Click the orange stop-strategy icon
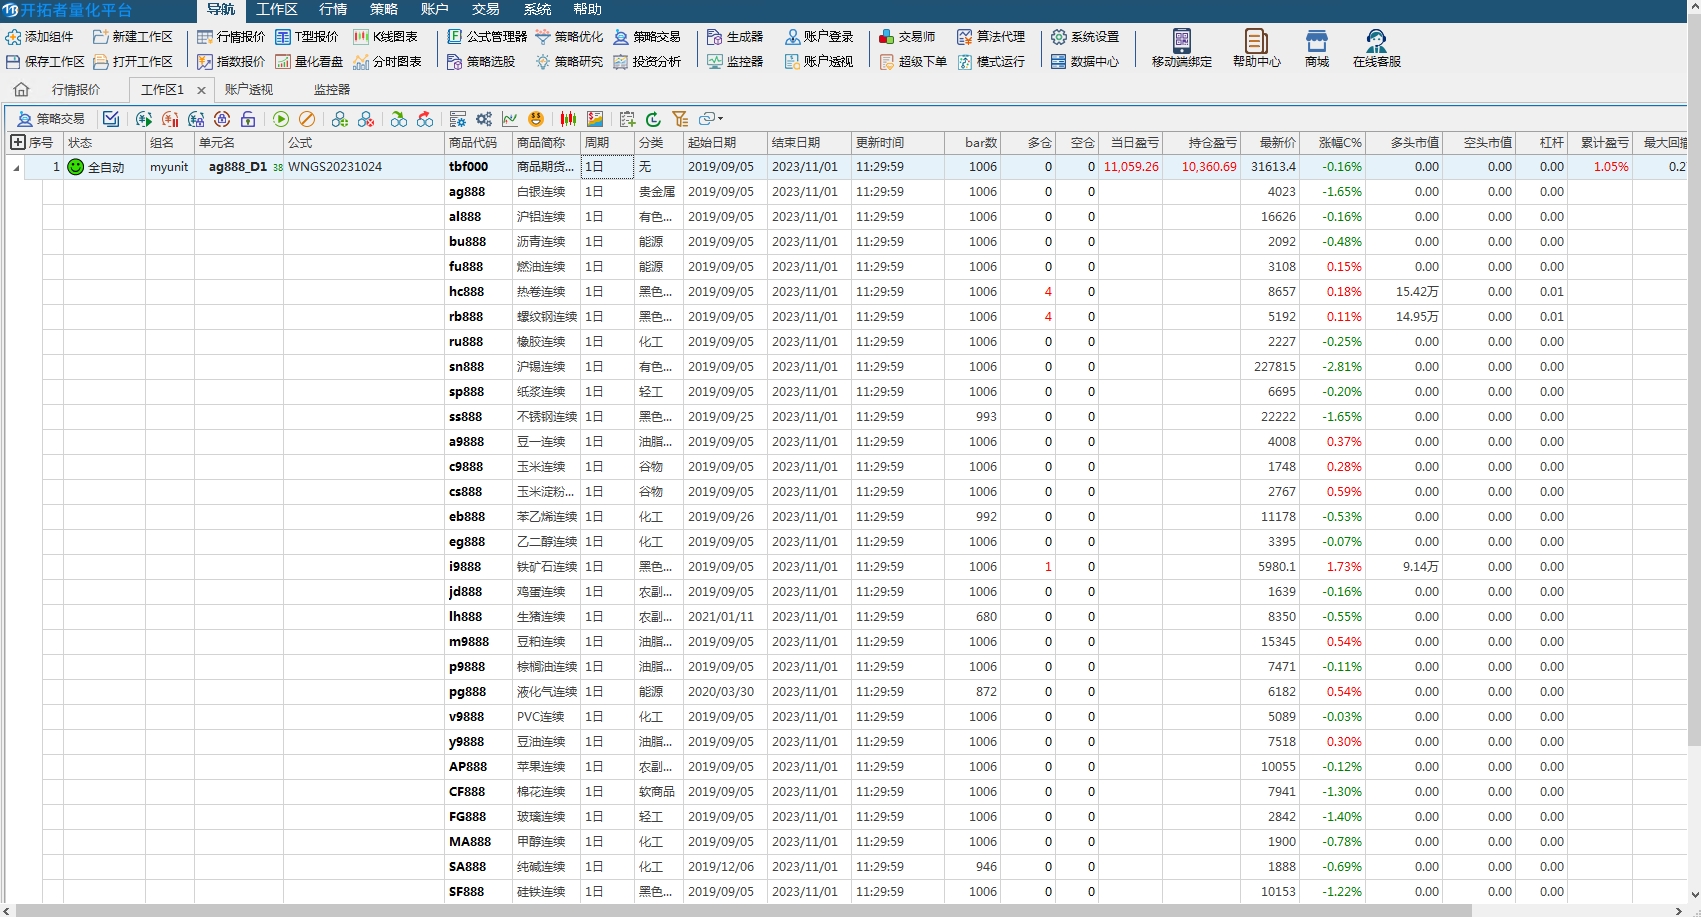This screenshot has width=1701, height=917. (307, 119)
